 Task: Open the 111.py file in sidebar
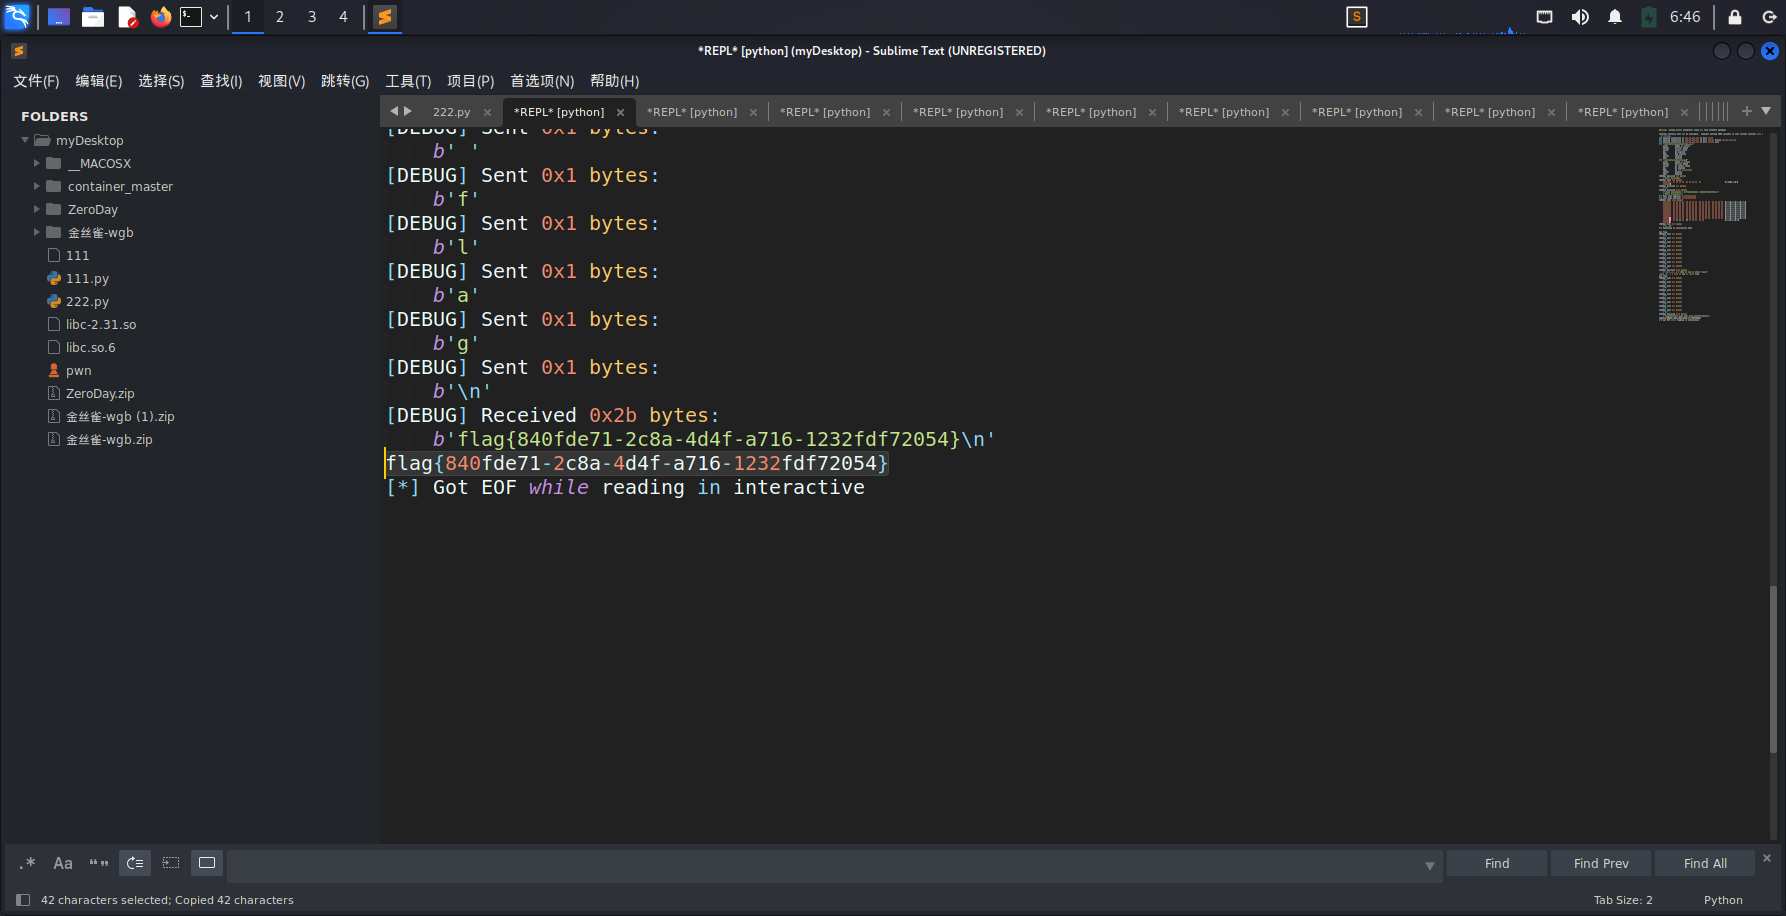87,278
